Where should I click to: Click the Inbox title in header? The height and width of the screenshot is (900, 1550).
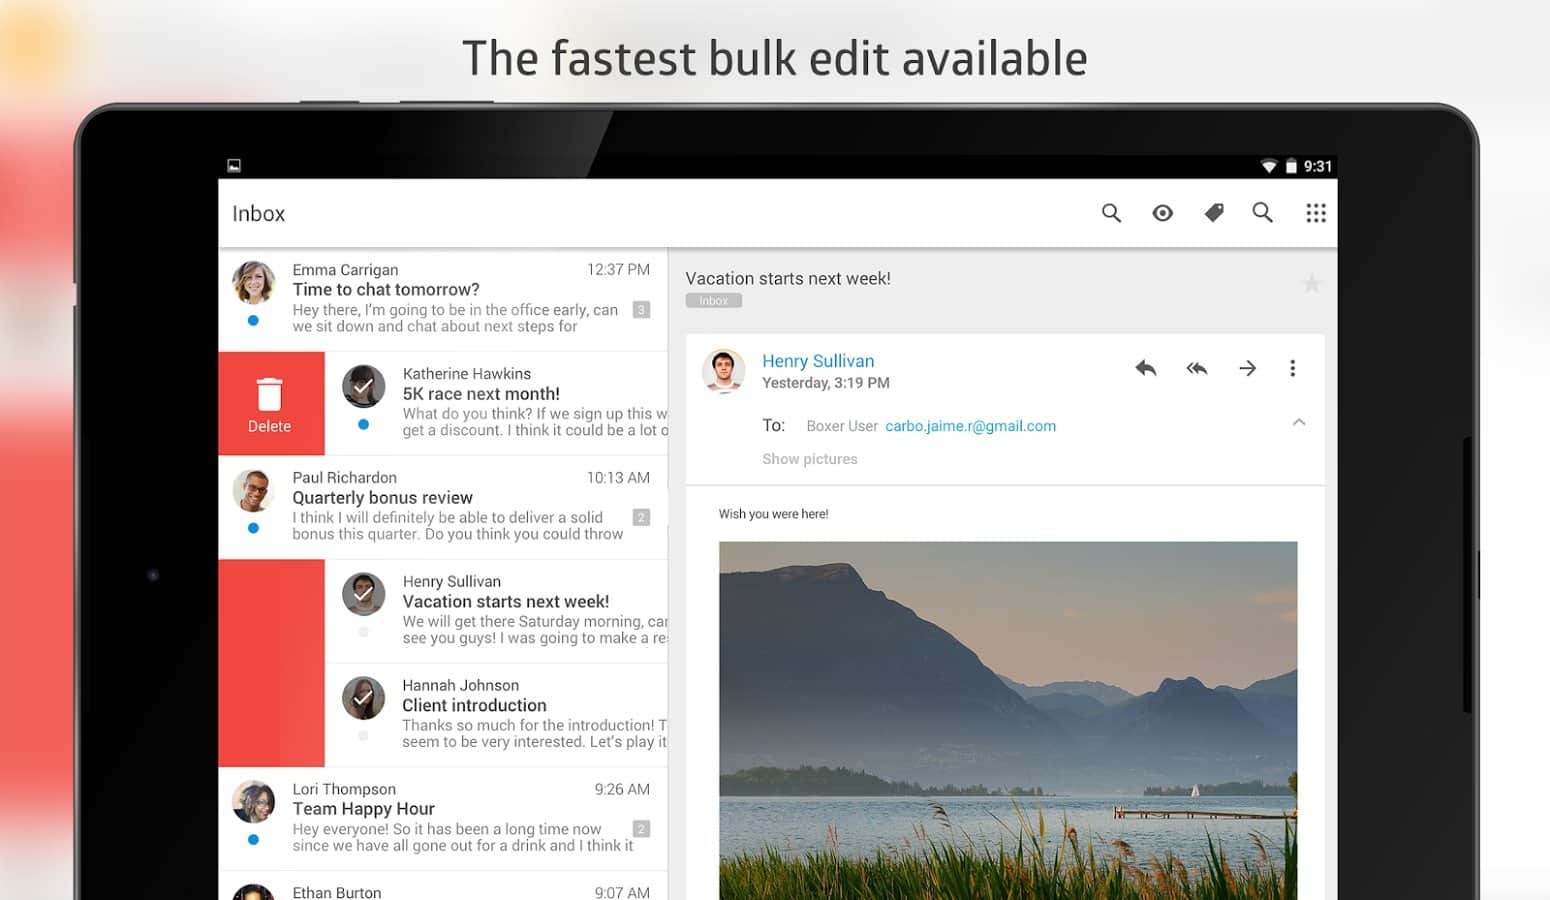[258, 214]
